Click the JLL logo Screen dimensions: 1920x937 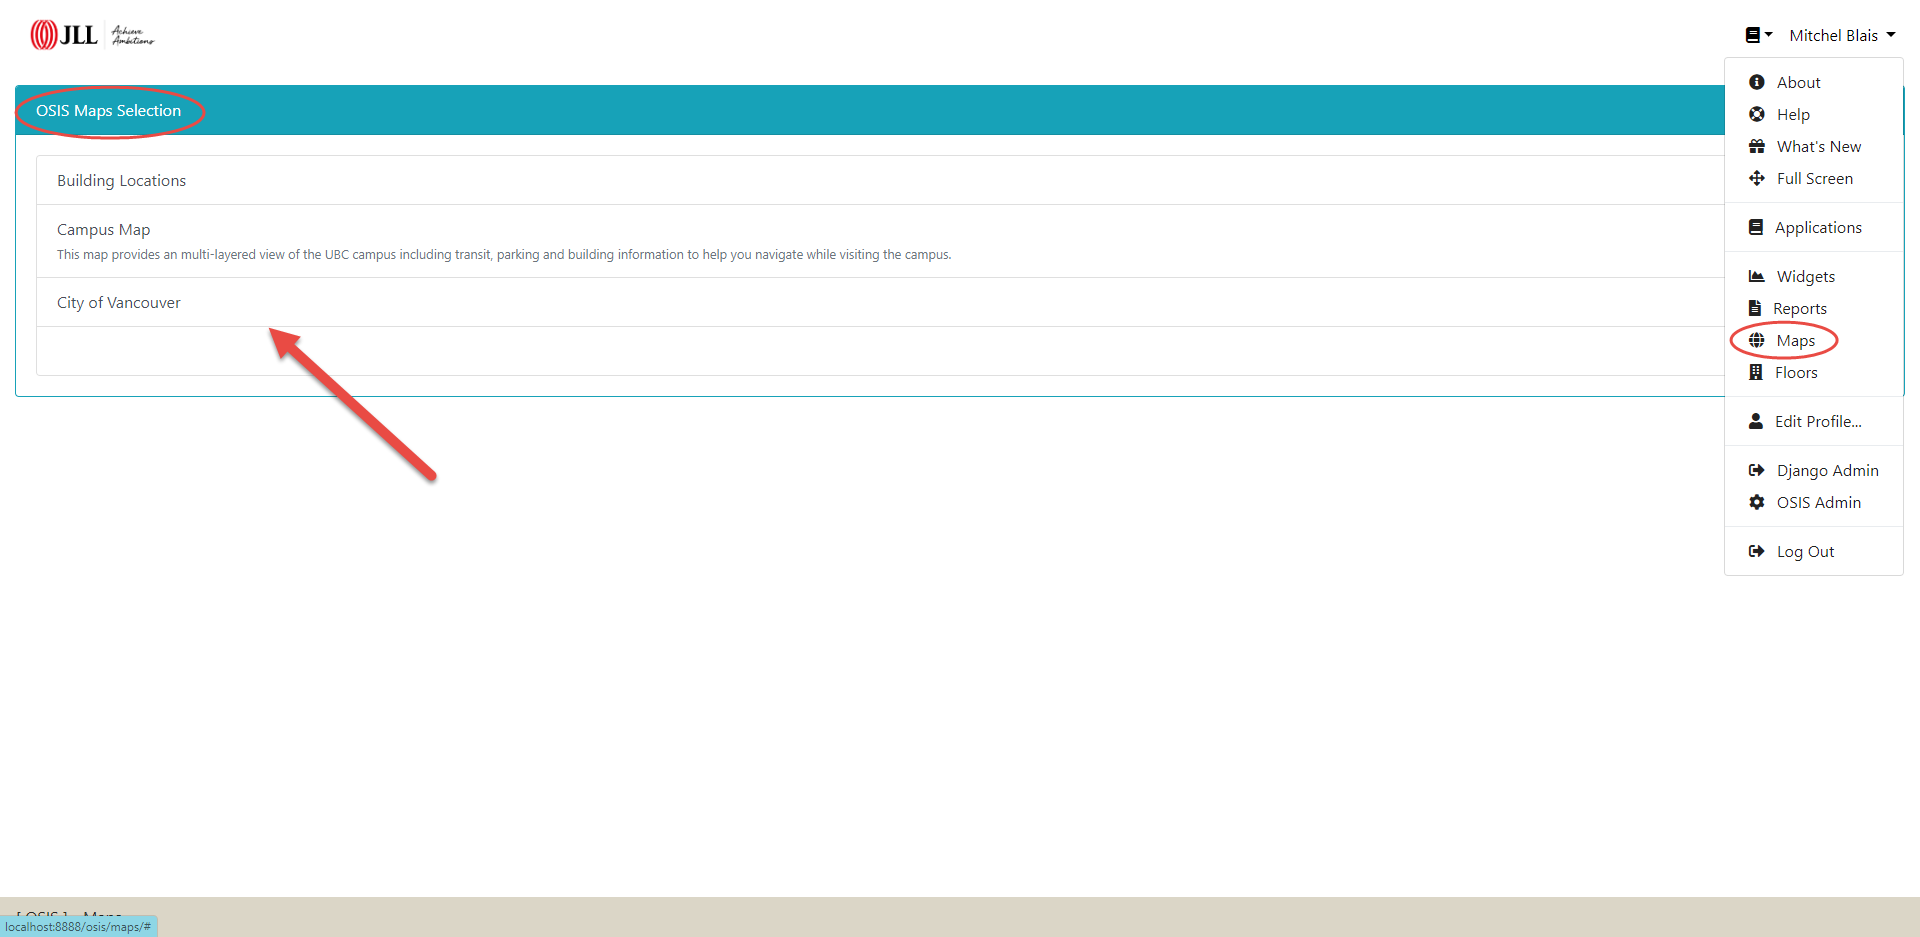(64, 35)
